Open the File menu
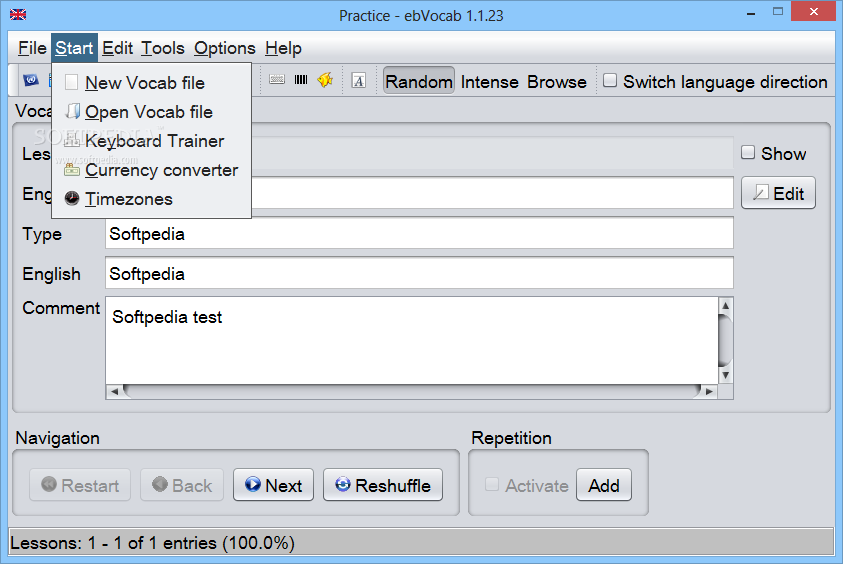This screenshot has height=564, width=843. (x=32, y=48)
